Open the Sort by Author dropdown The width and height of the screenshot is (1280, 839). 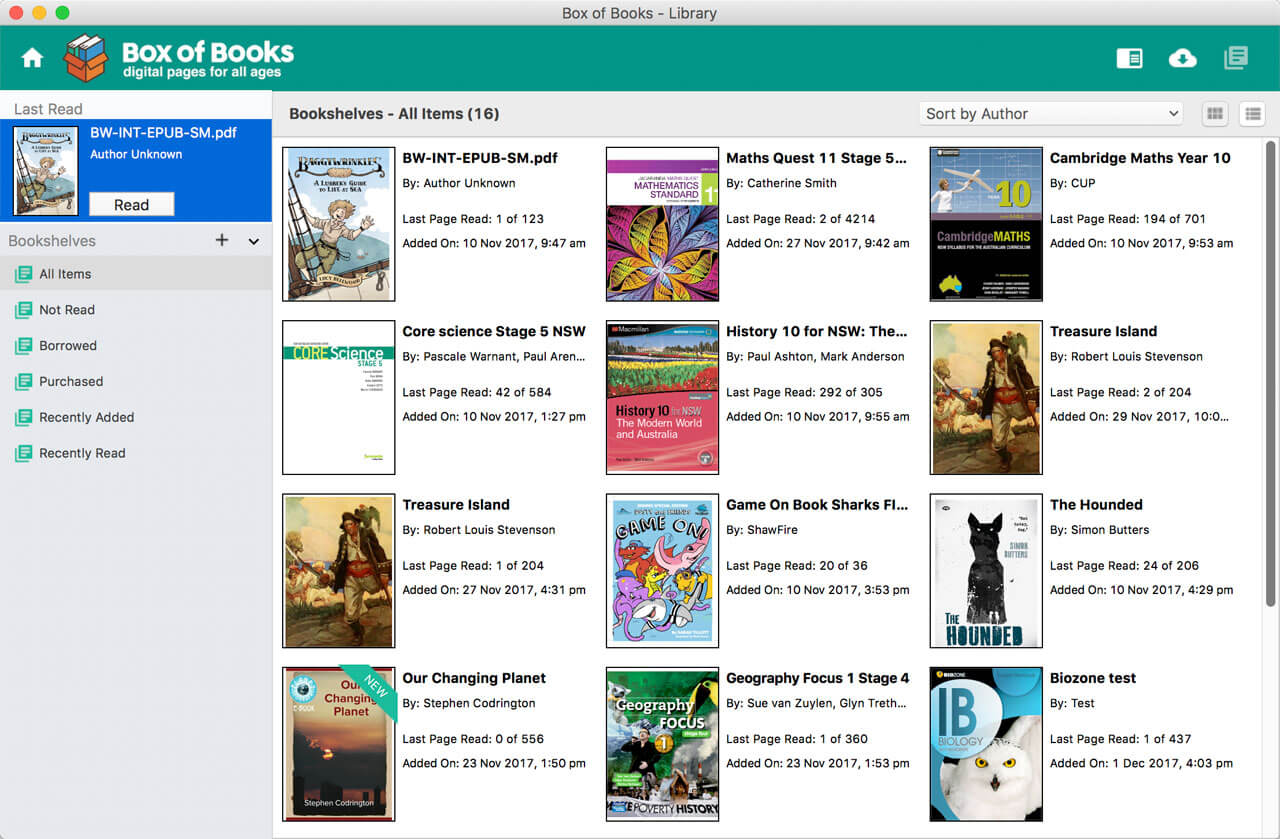[x=1051, y=114]
